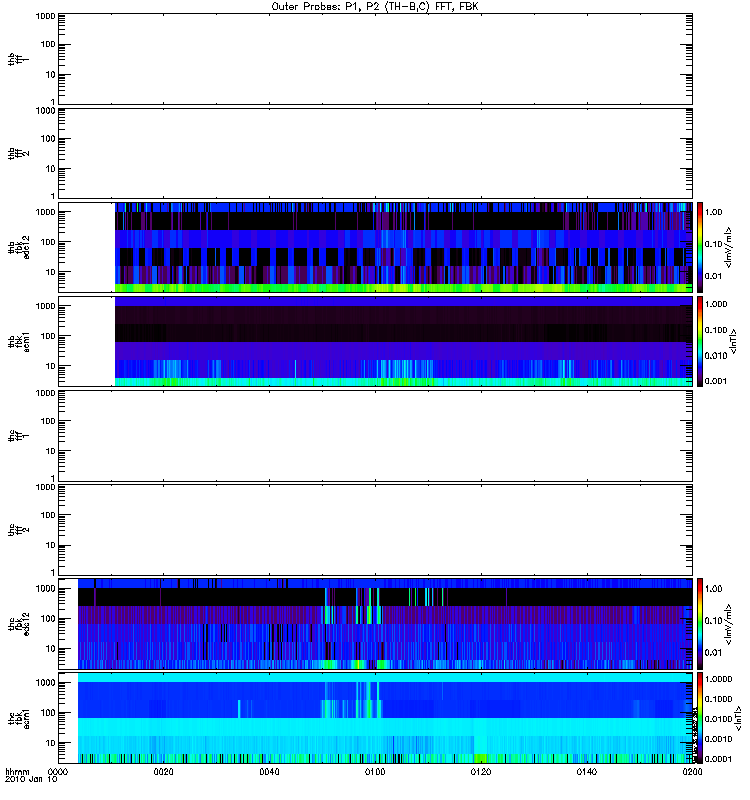Select the 0040 time tick label
Image resolution: width=750 pixels, height=800 pixels.
269,772
